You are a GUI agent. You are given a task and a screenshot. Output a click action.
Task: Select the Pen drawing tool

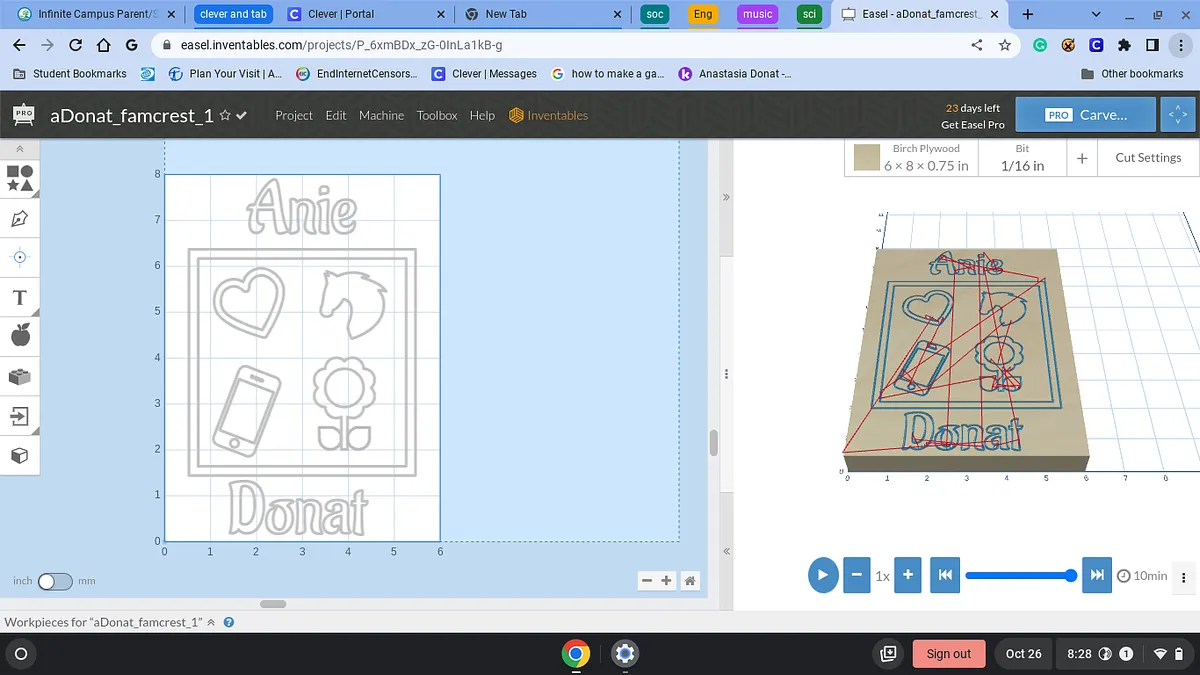[20, 218]
